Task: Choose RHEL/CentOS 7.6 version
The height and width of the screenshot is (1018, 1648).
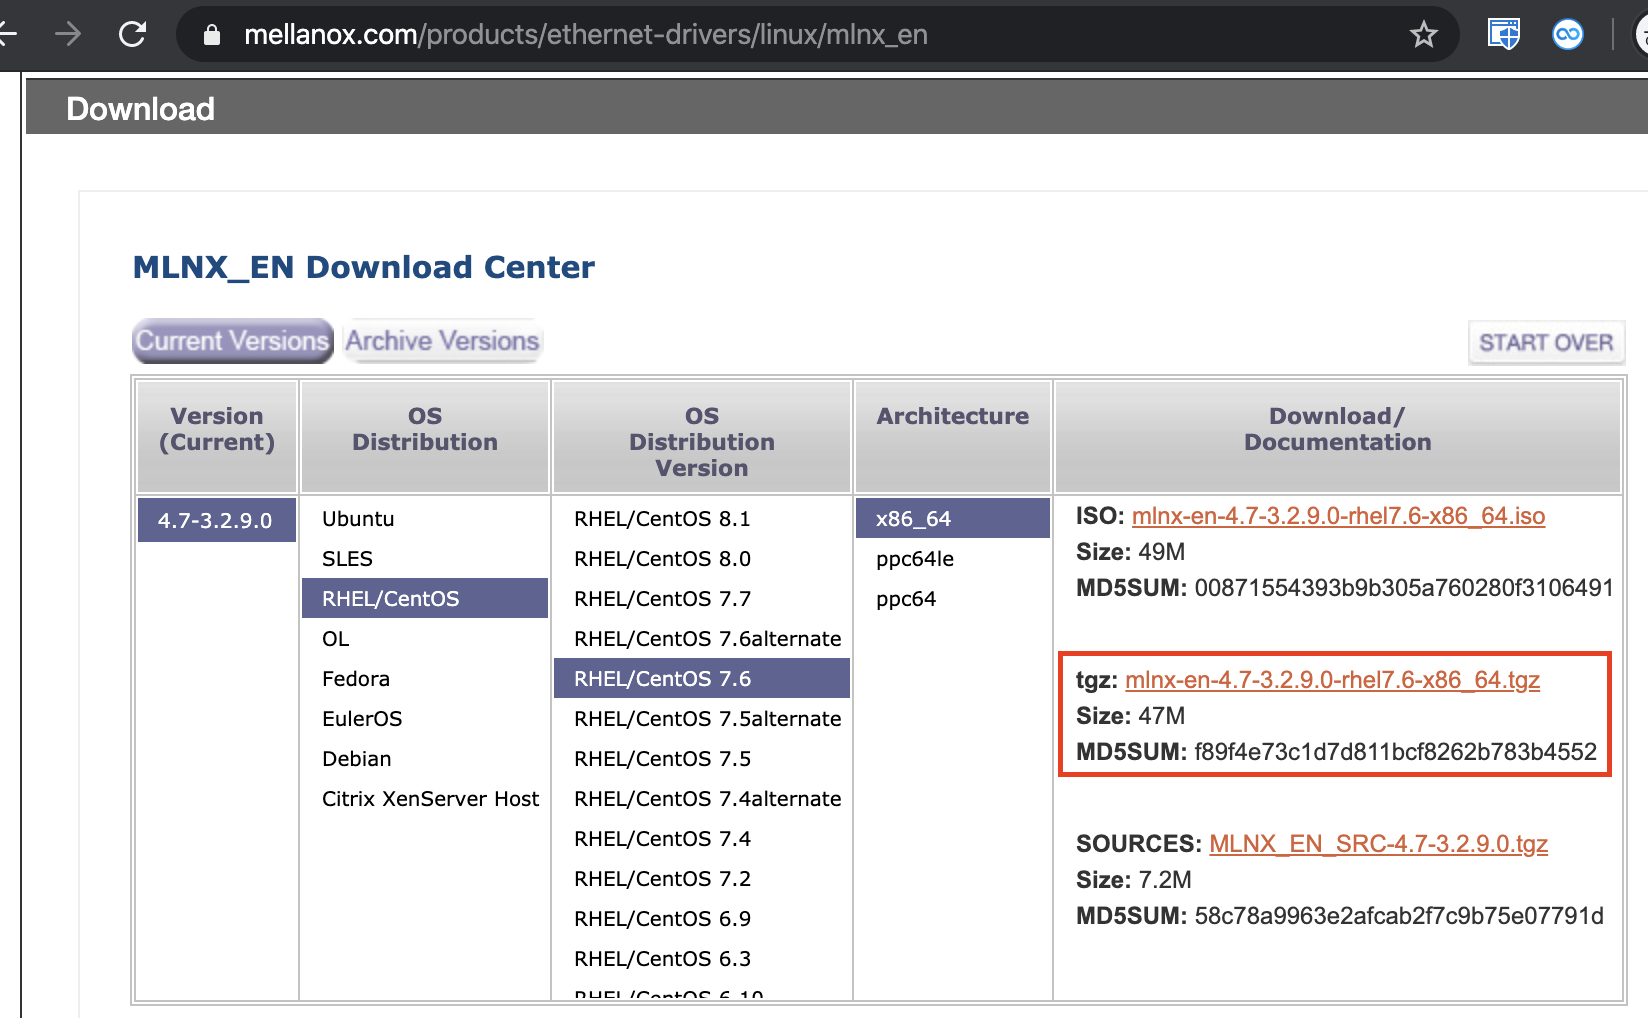Action: (x=701, y=678)
